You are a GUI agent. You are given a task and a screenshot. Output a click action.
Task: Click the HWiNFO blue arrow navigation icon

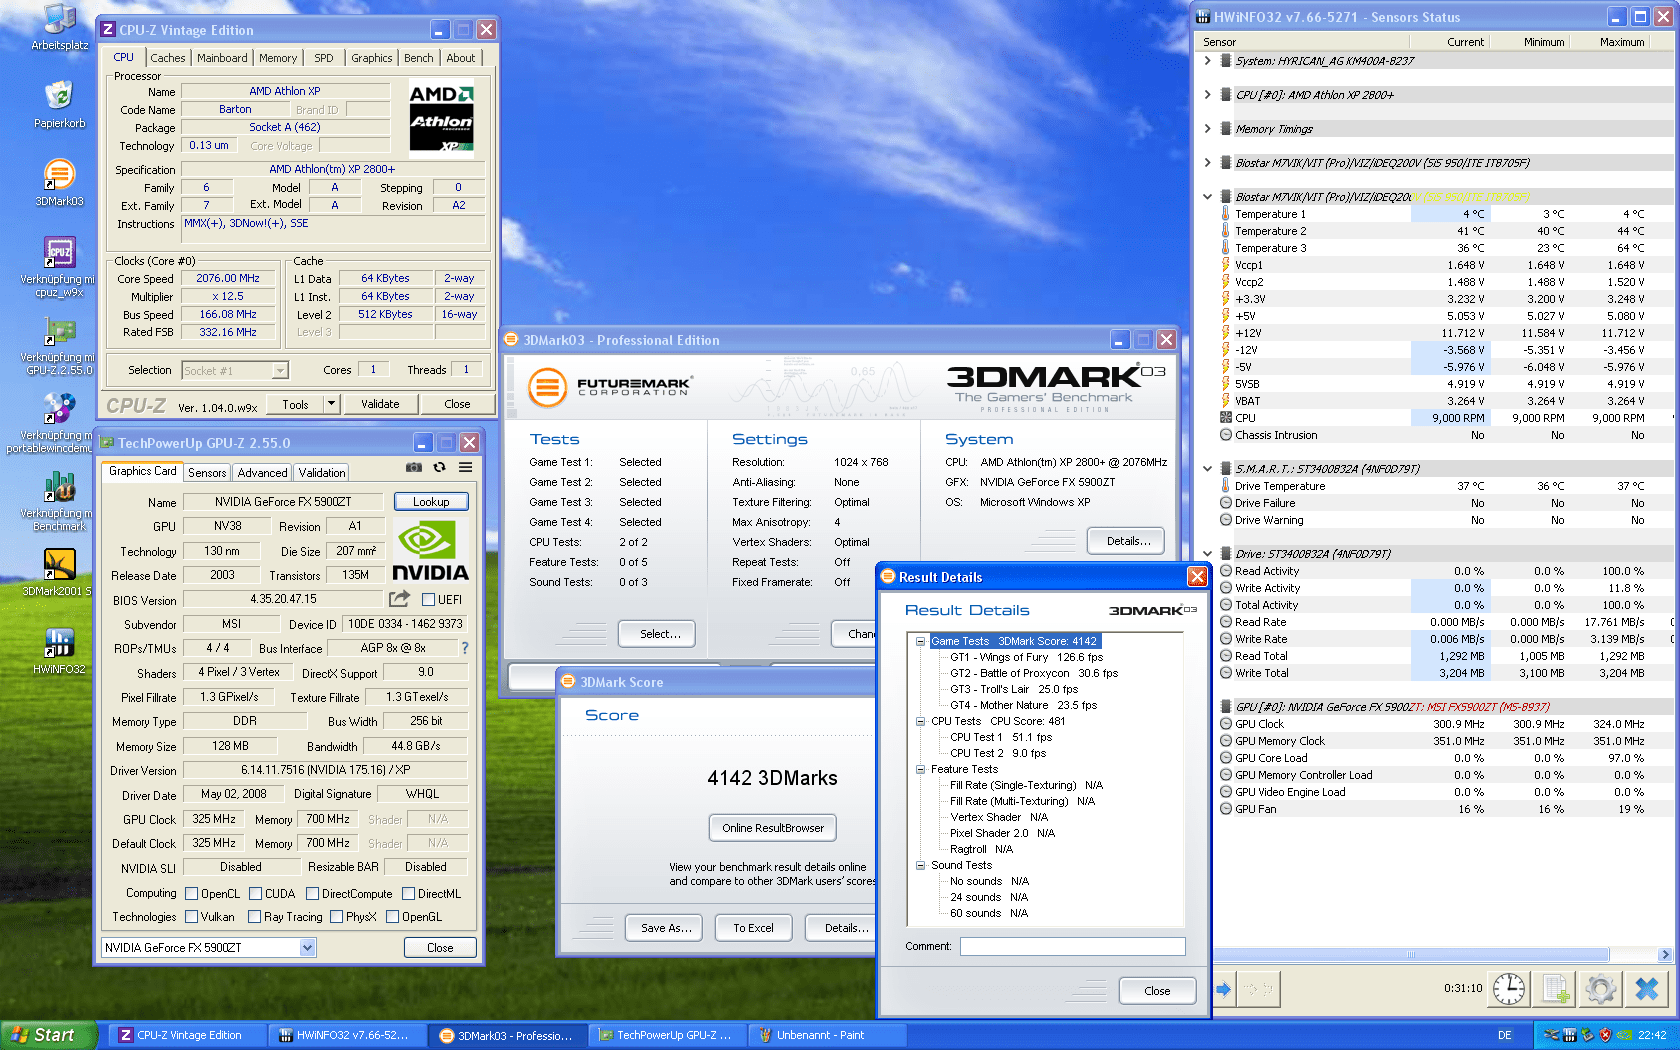coord(1224,989)
